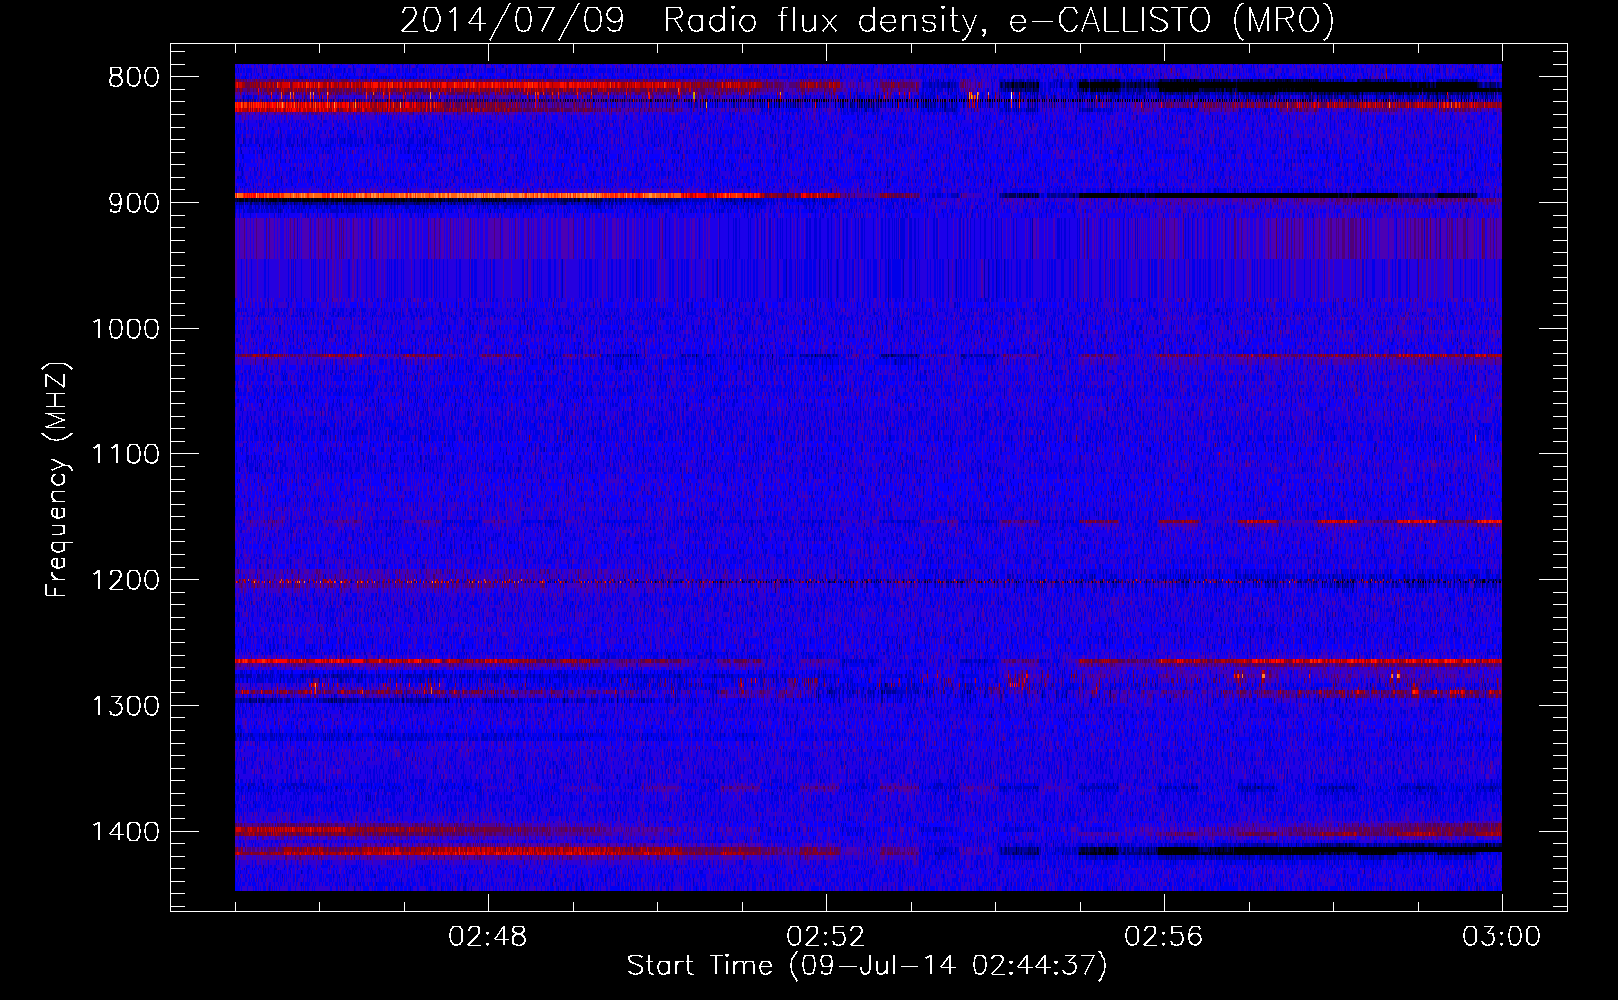The height and width of the screenshot is (1000, 1618).
Task: Click the plot title 'Radio flux density, e-CALLISTO (MRO)'
Action: click(x=999, y=21)
